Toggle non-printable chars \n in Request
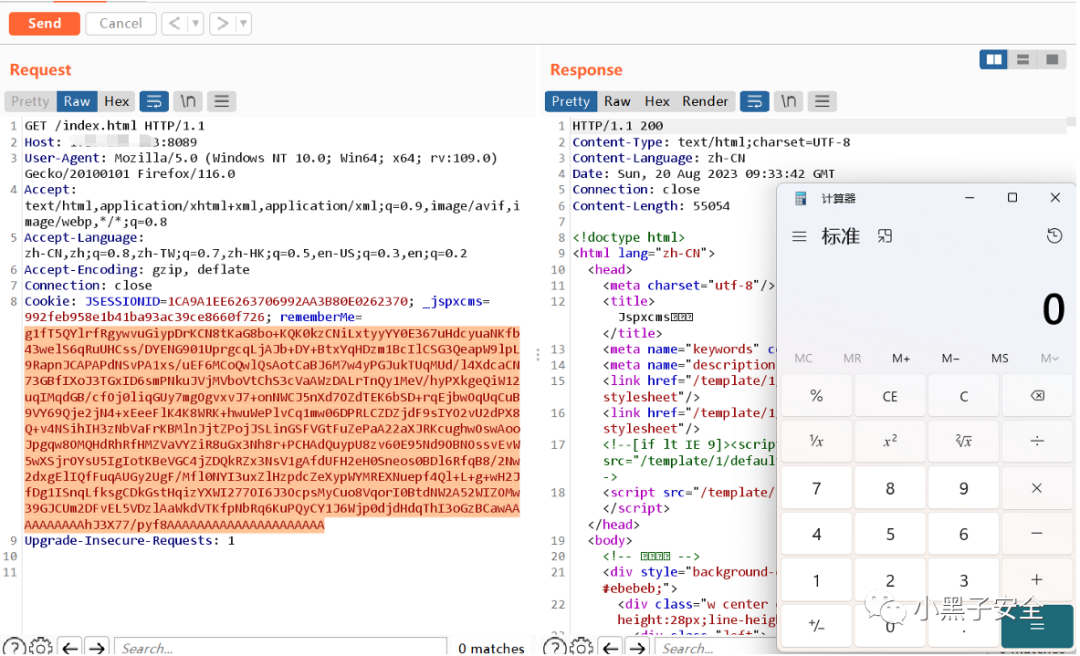Image resolution: width=1080 pixels, height=656 pixels. click(188, 101)
